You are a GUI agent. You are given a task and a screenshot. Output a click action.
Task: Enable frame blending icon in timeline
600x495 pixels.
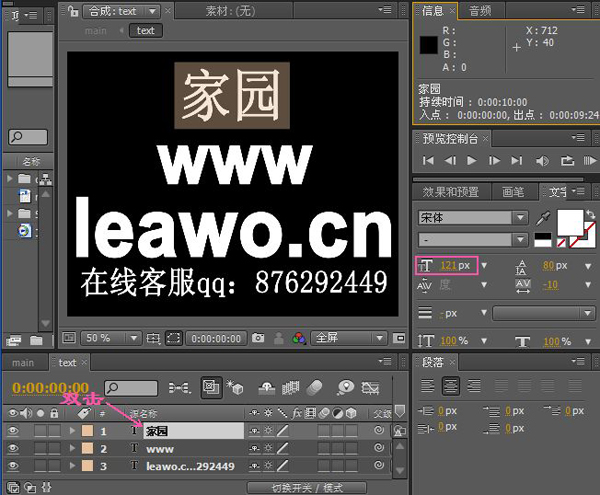point(290,388)
